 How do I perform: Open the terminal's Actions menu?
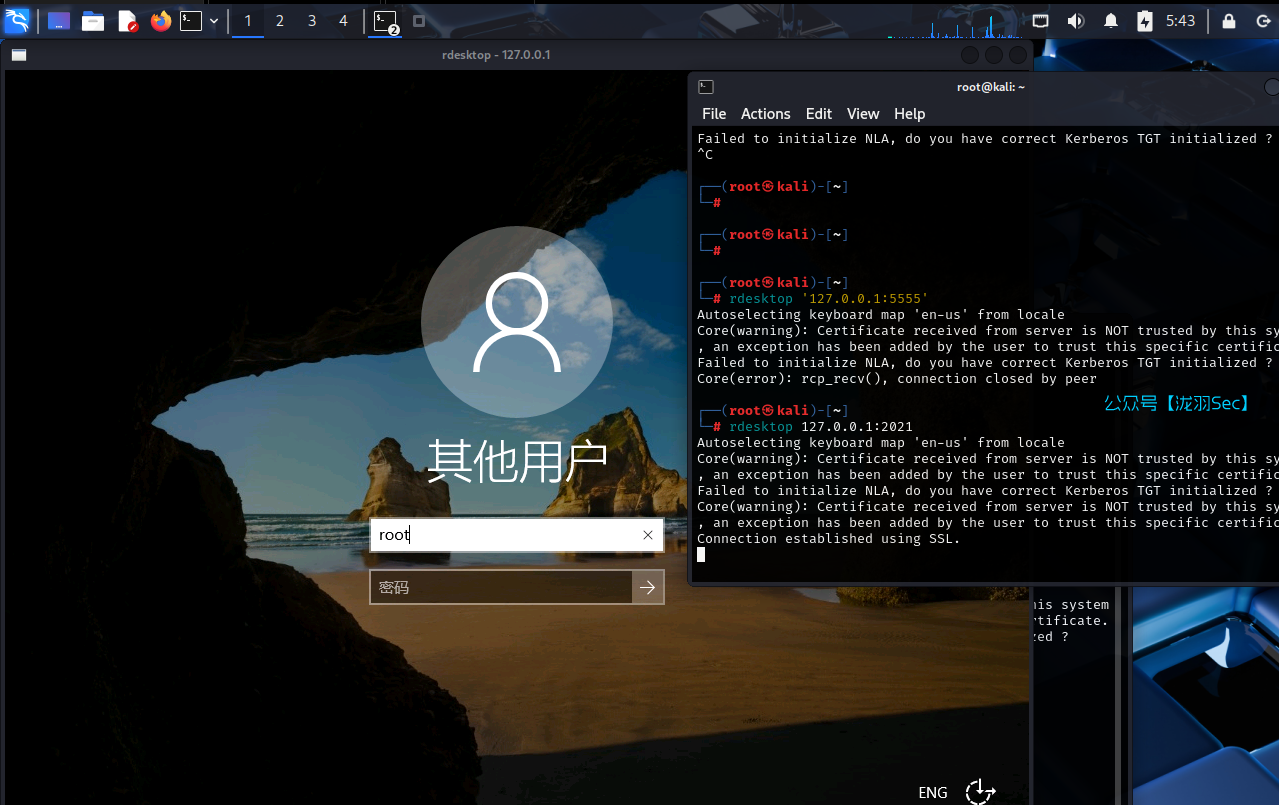[x=765, y=114]
